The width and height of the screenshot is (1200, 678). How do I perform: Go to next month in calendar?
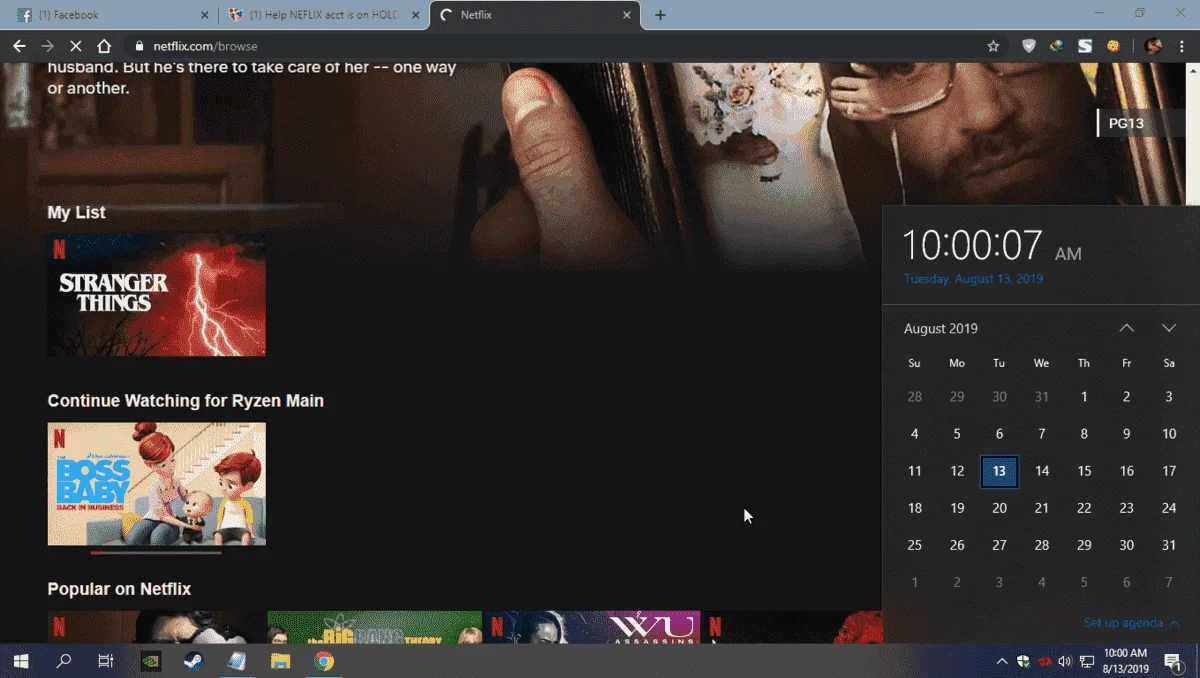click(1169, 328)
